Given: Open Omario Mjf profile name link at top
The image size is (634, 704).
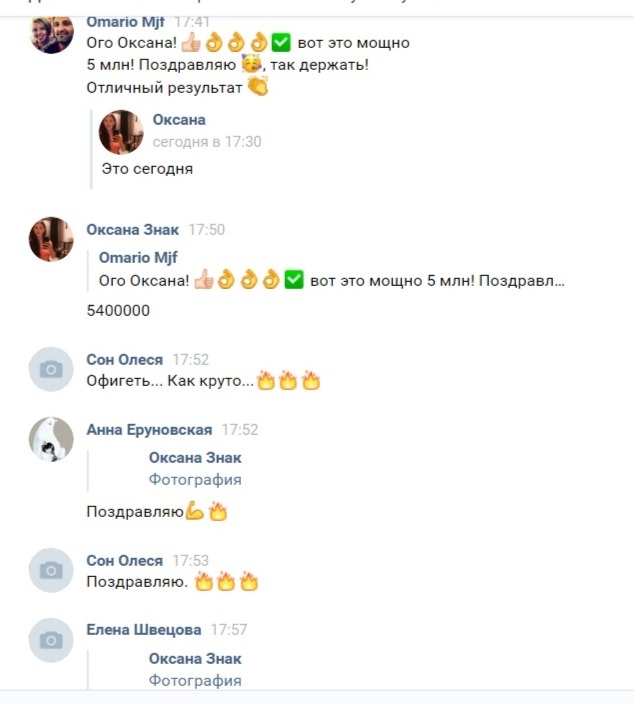Looking at the screenshot, I should (x=125, y=22).
